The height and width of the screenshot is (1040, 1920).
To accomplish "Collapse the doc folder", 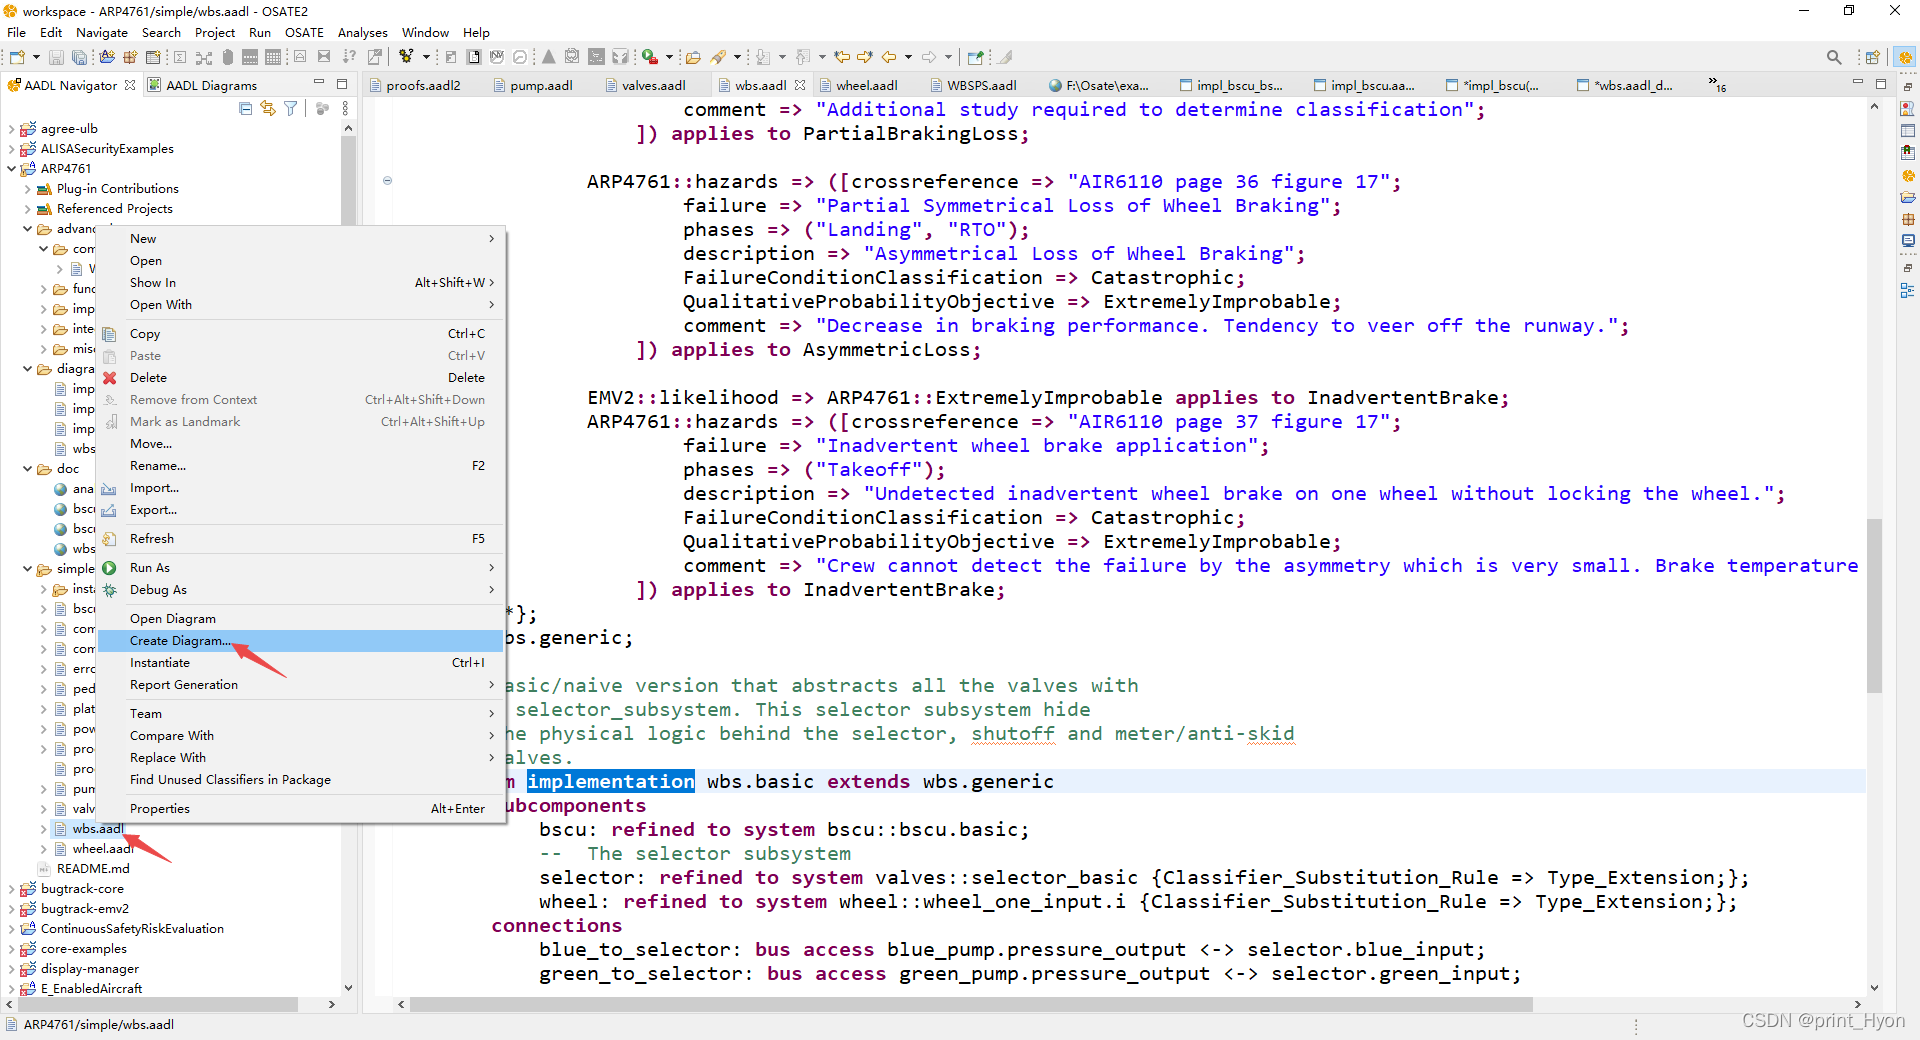I will (28, 469).
